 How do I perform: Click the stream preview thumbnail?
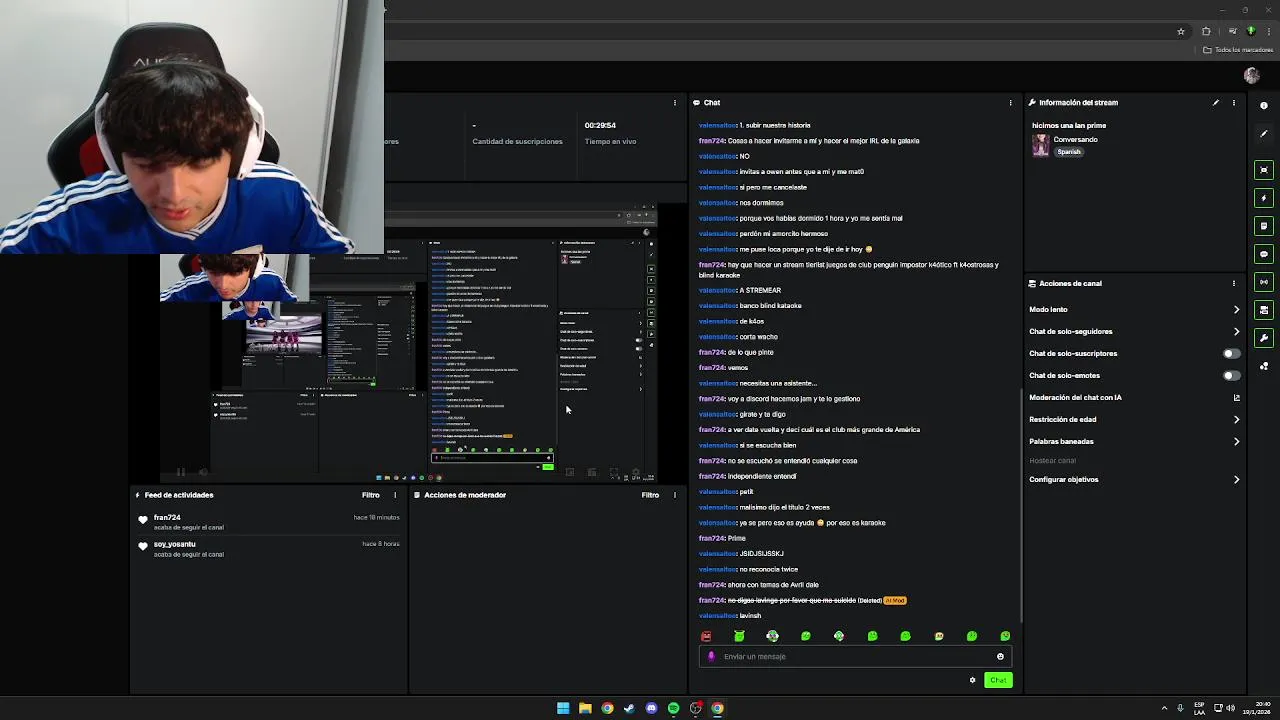pos(407,343)
